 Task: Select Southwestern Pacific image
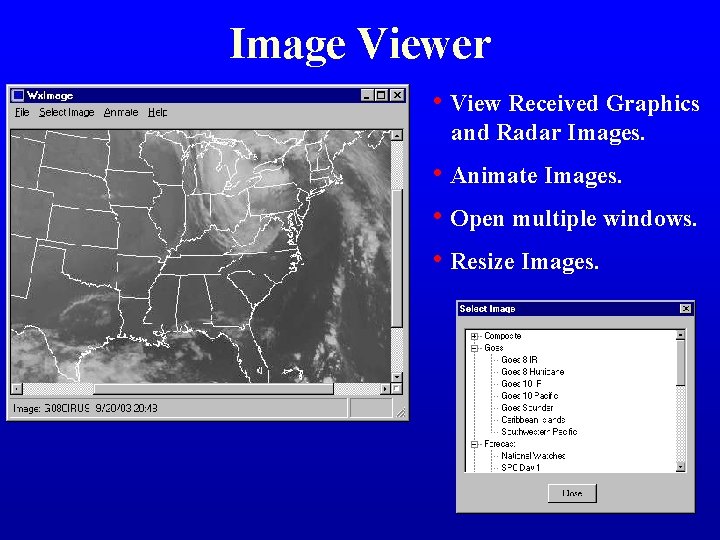[539, 432]
